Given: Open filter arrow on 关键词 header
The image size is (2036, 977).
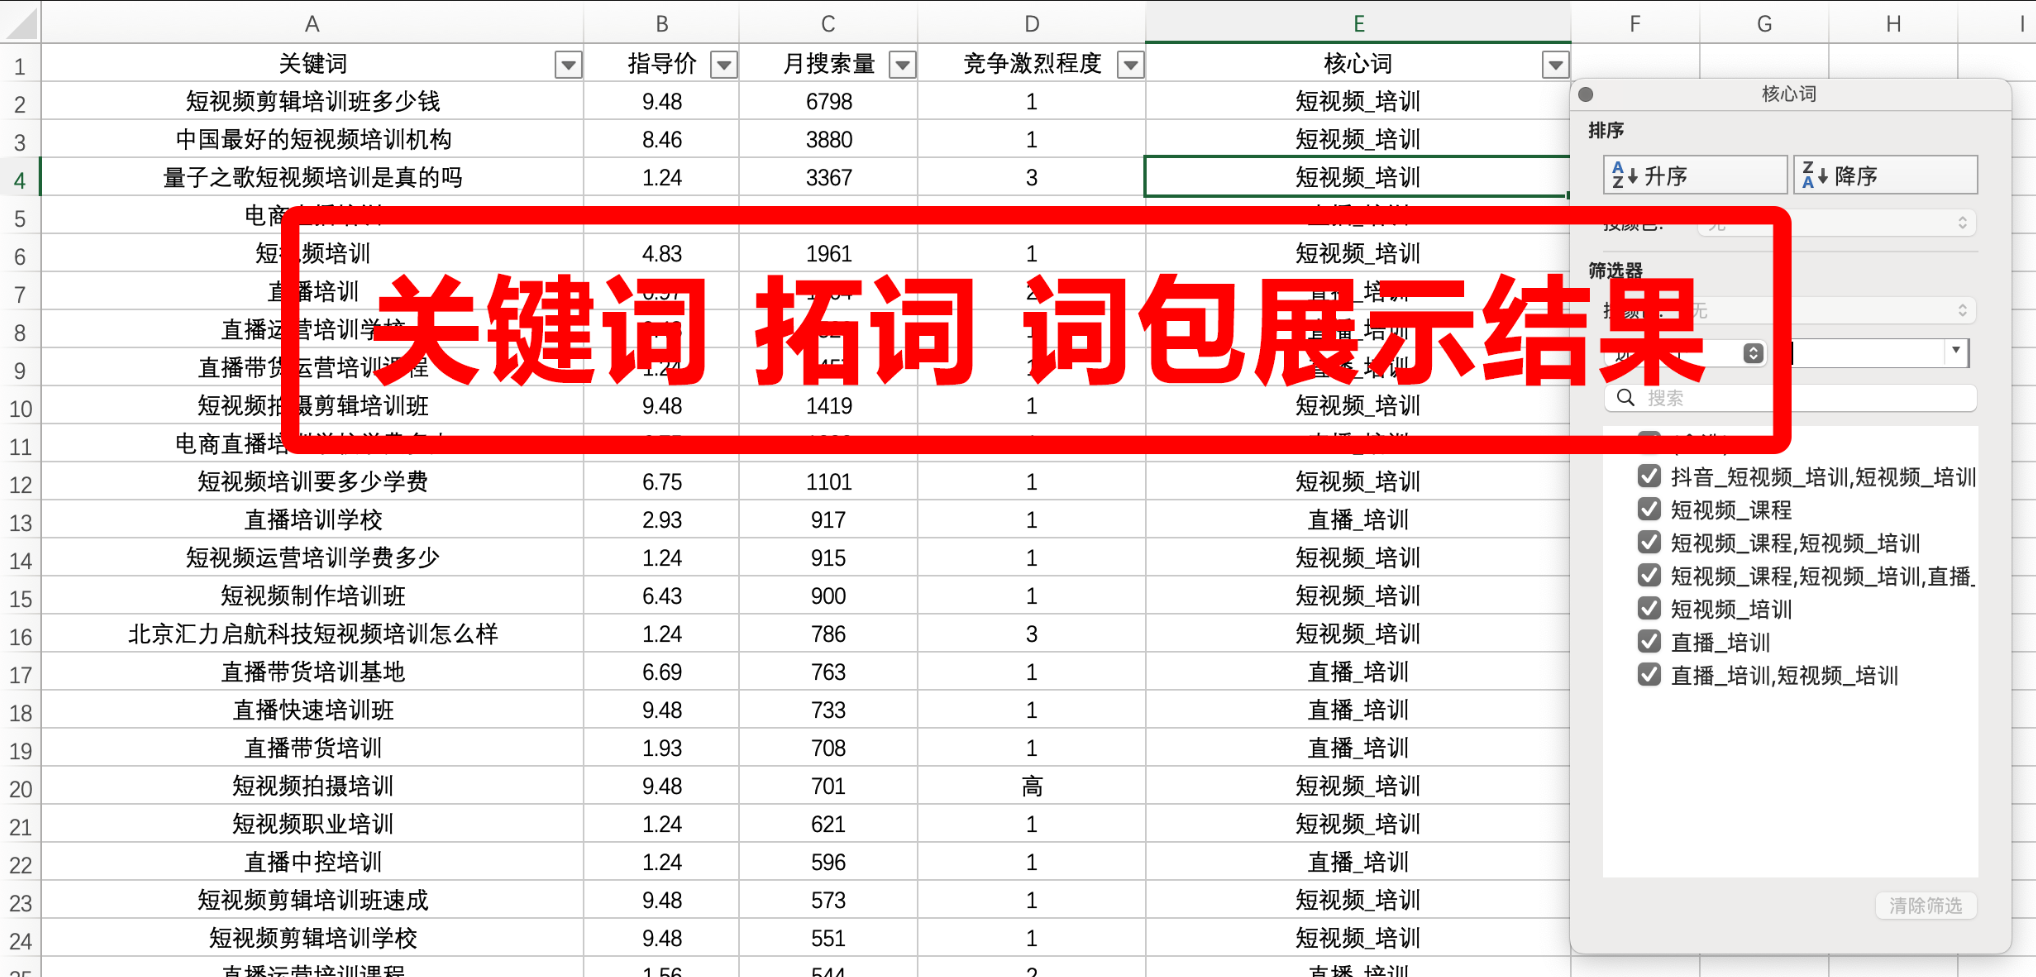Looking at the screenshot, I should (568, 65).
